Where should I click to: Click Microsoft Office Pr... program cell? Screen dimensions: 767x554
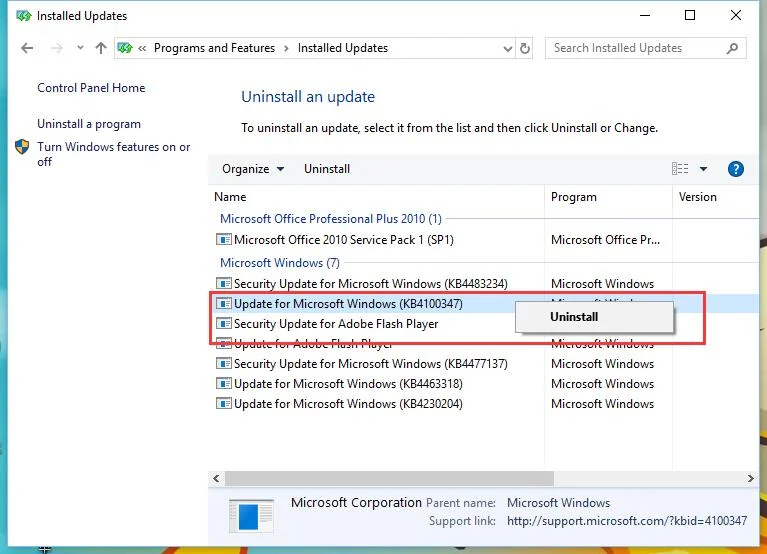[606, 240]
